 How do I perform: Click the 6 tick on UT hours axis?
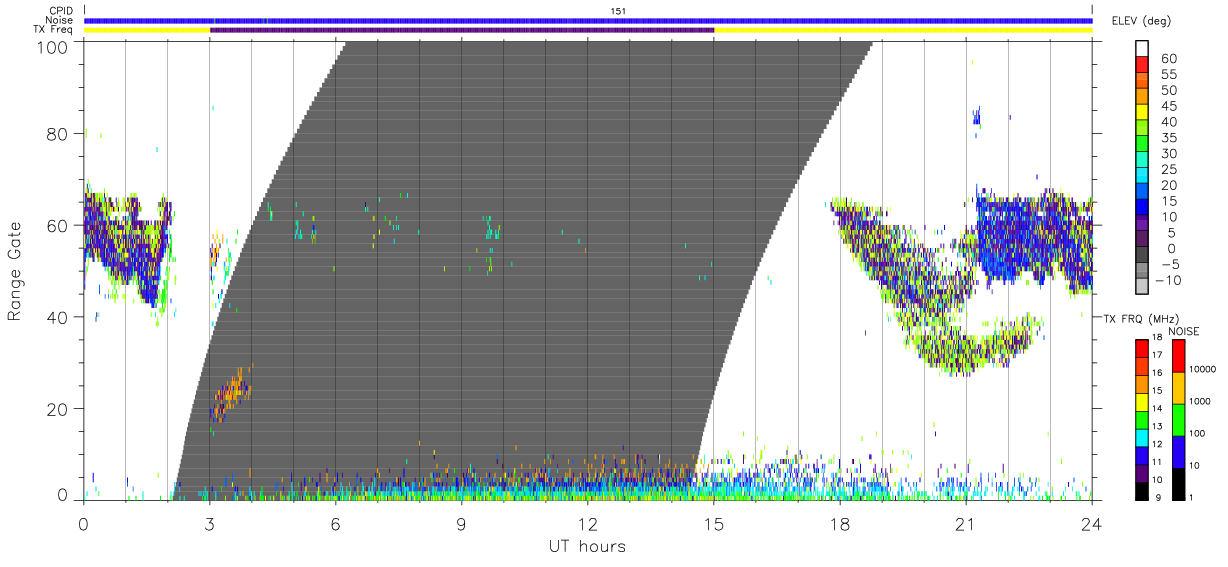pos(335,523)
